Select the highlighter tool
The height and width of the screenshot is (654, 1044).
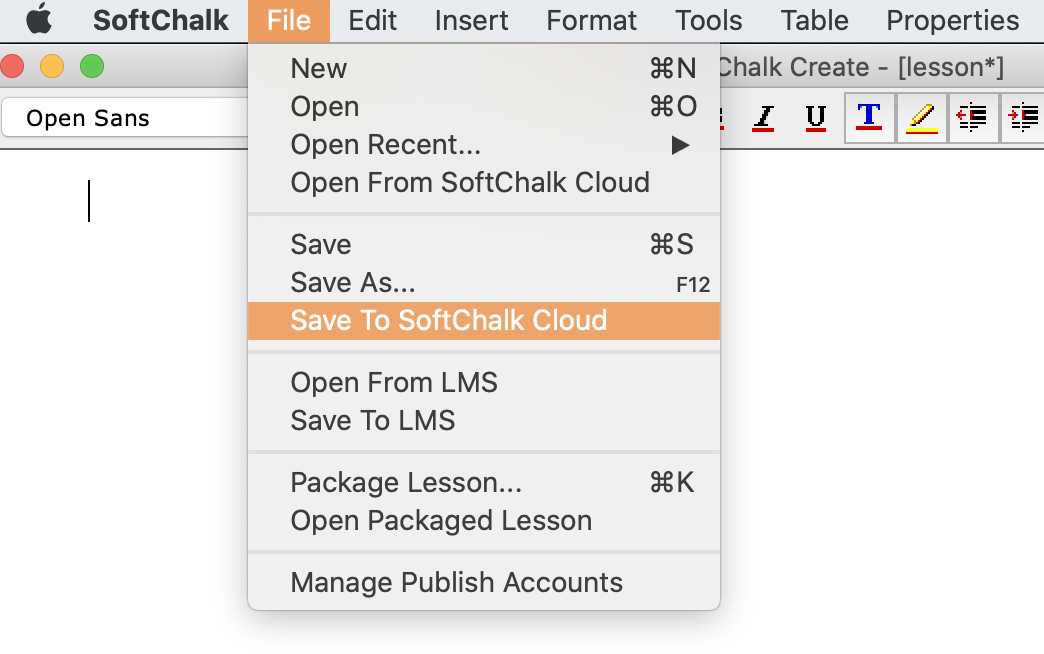pos(920,118)
